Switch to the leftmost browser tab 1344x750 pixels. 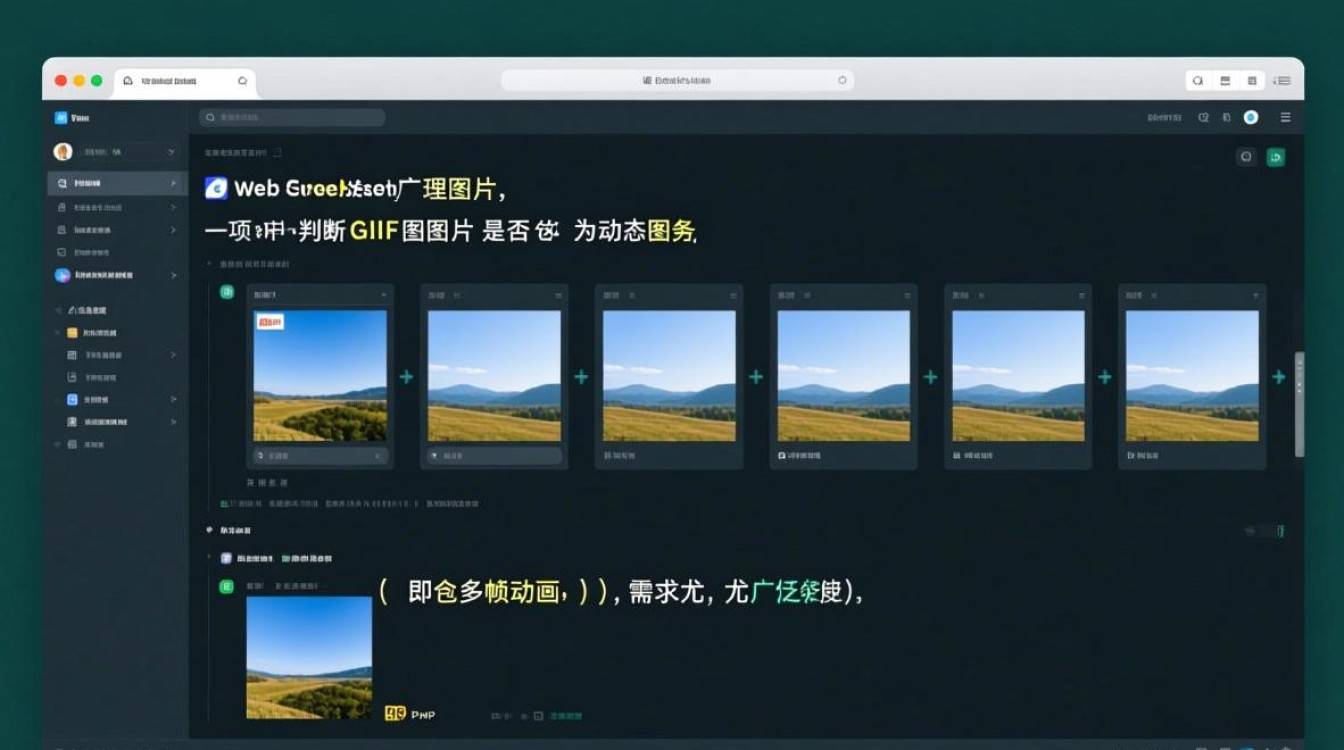(180, 81)
